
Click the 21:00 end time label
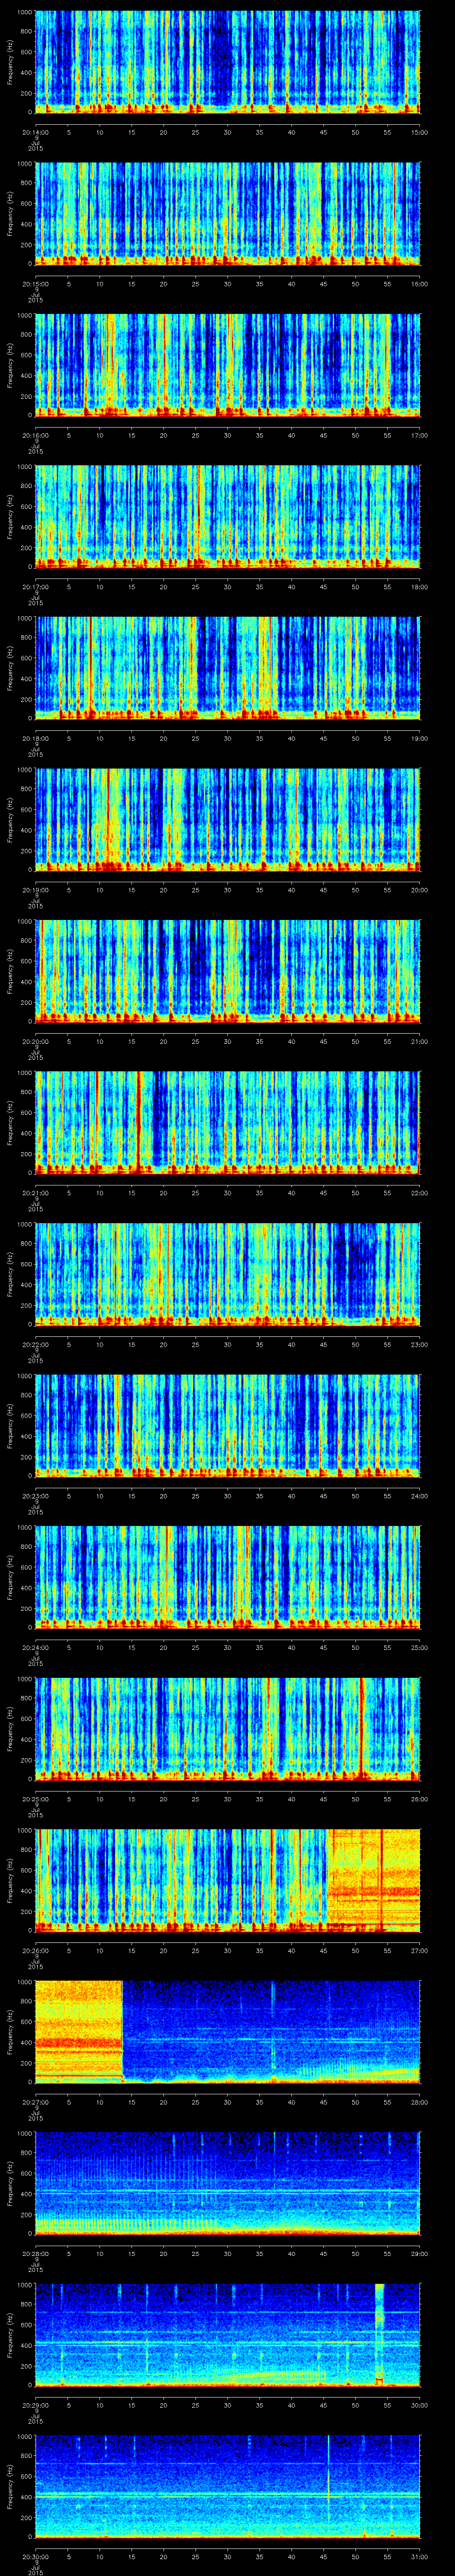coord(420,1041)
